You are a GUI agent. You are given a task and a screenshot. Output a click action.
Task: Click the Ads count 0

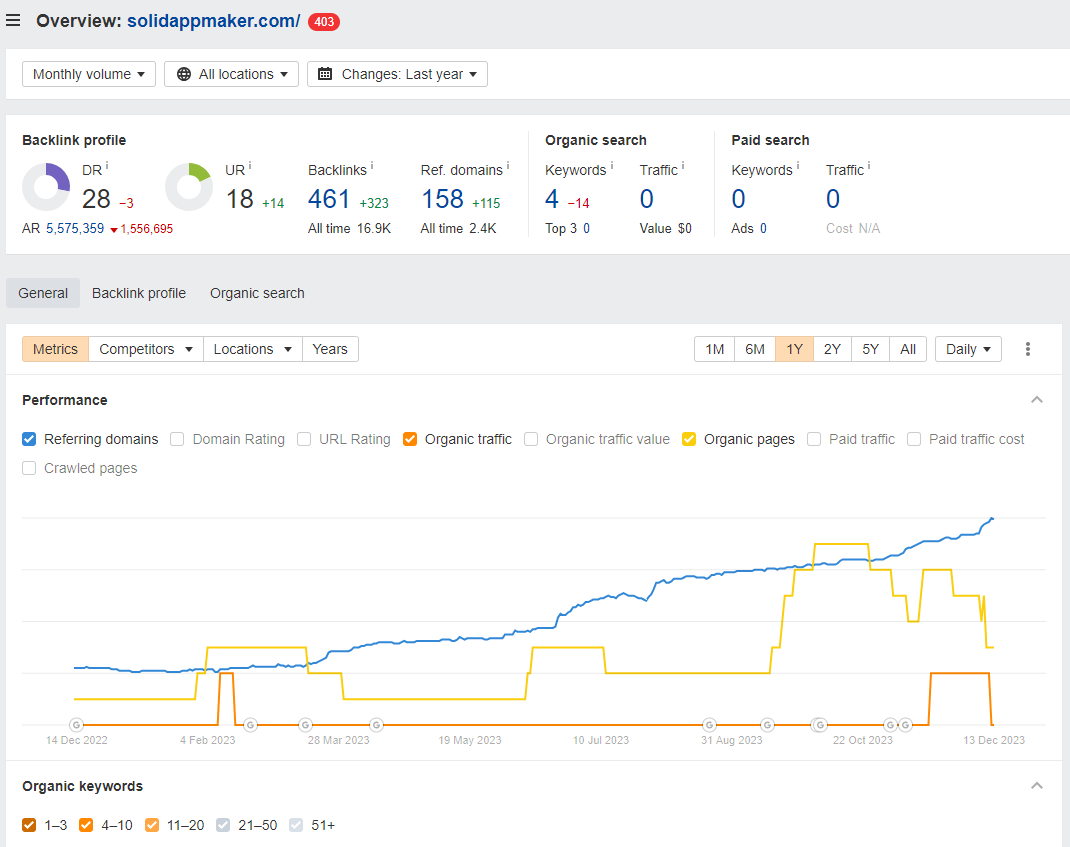[763, 229]
